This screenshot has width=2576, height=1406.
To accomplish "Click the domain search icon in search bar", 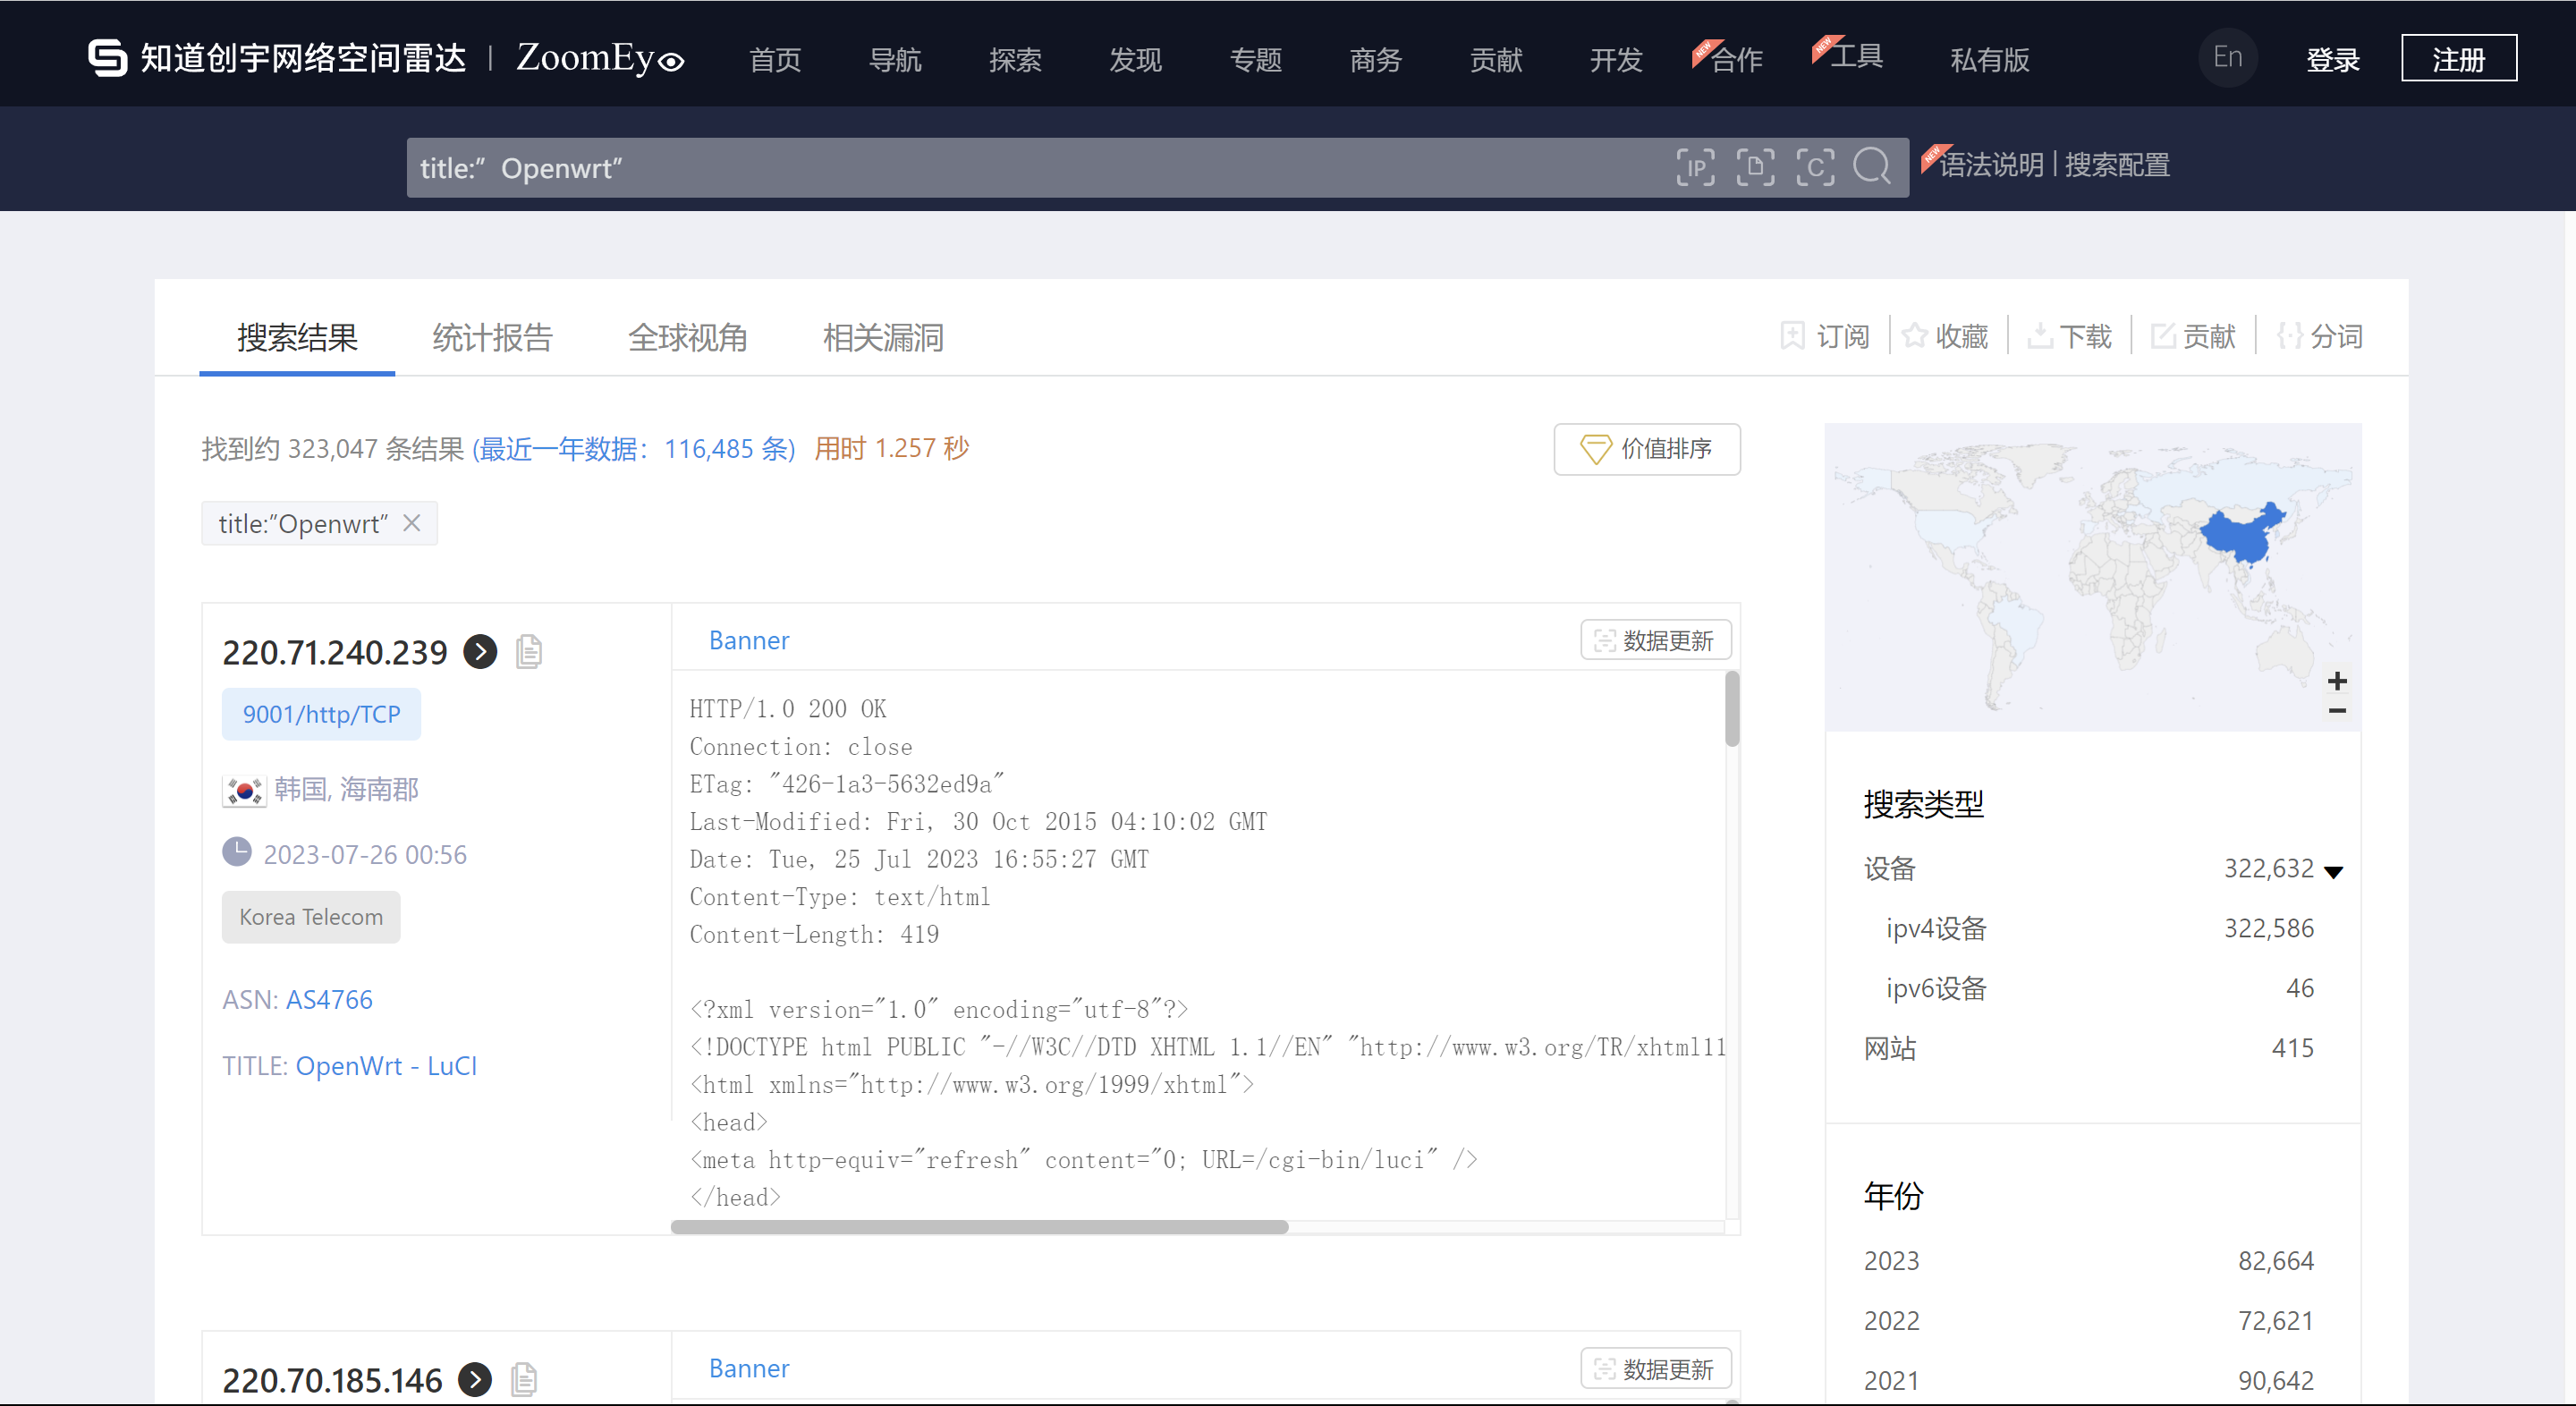I will point(1755,167).
